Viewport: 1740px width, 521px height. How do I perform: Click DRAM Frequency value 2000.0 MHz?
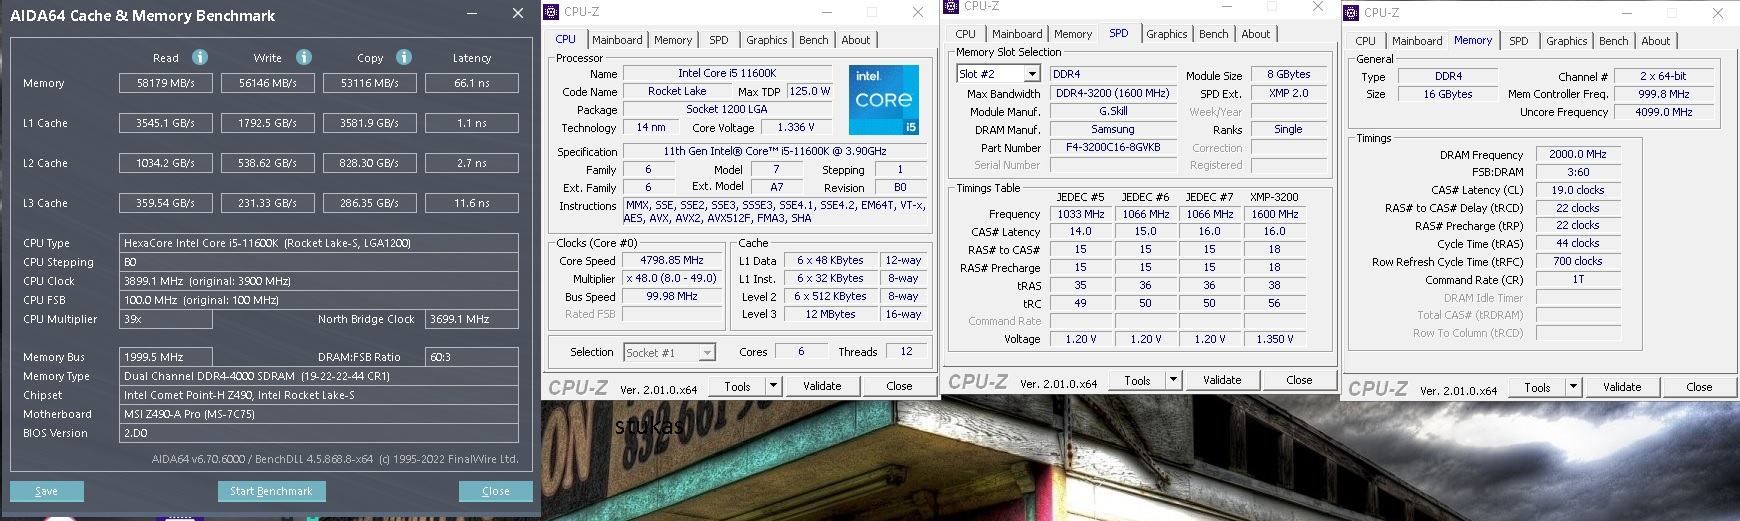coord(1578,155)
